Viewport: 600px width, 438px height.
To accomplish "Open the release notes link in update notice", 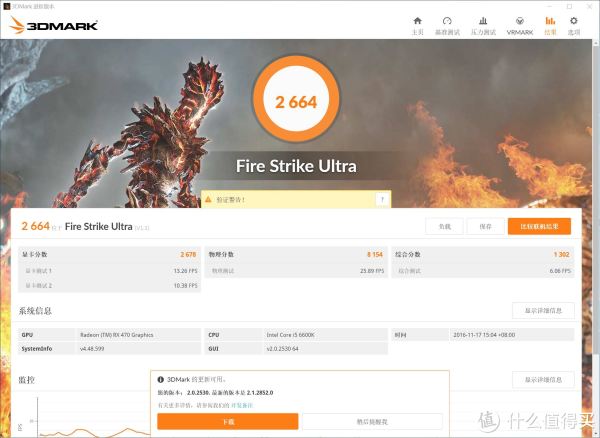I will tap(241, 405).
